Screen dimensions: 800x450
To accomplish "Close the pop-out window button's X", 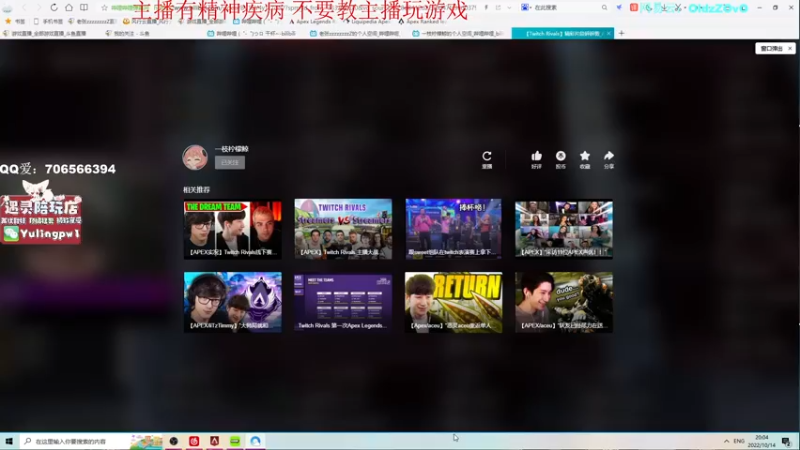I will [790, 48].
